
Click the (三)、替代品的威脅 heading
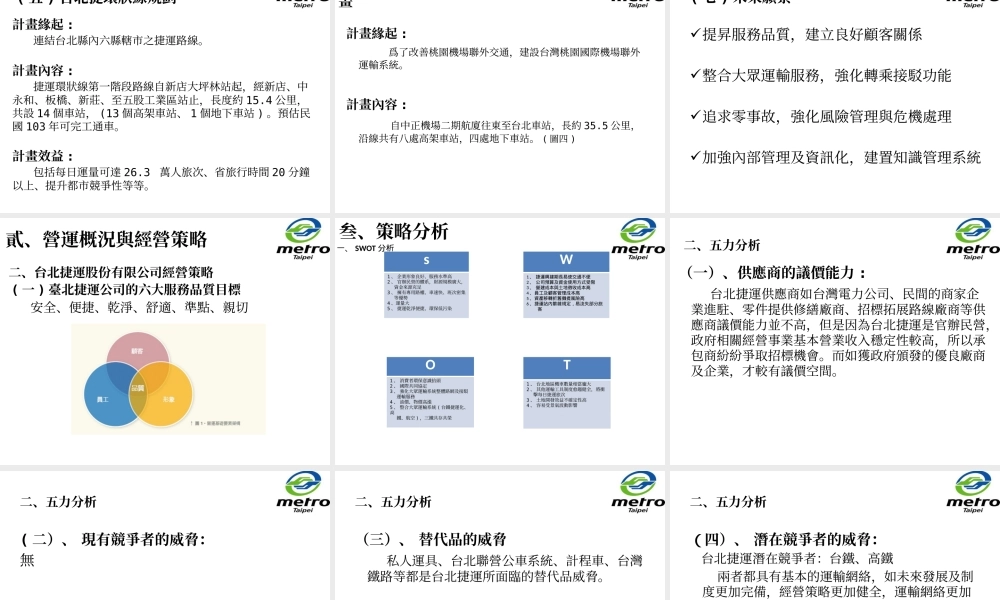click(x=434, y=539)
